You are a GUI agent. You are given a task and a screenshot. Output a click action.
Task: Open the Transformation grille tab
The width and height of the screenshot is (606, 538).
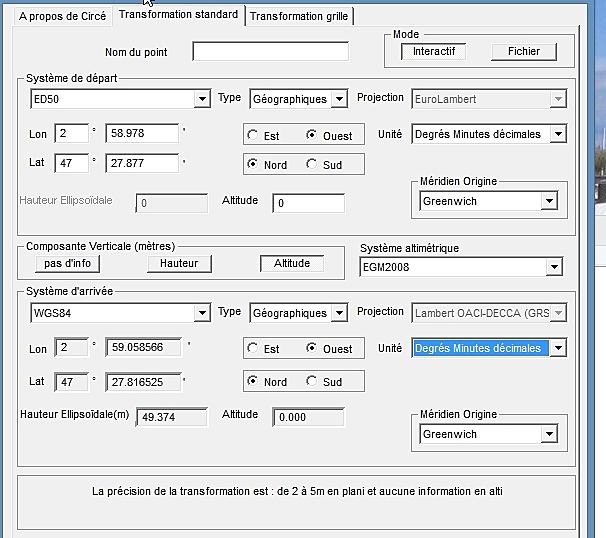299,16
